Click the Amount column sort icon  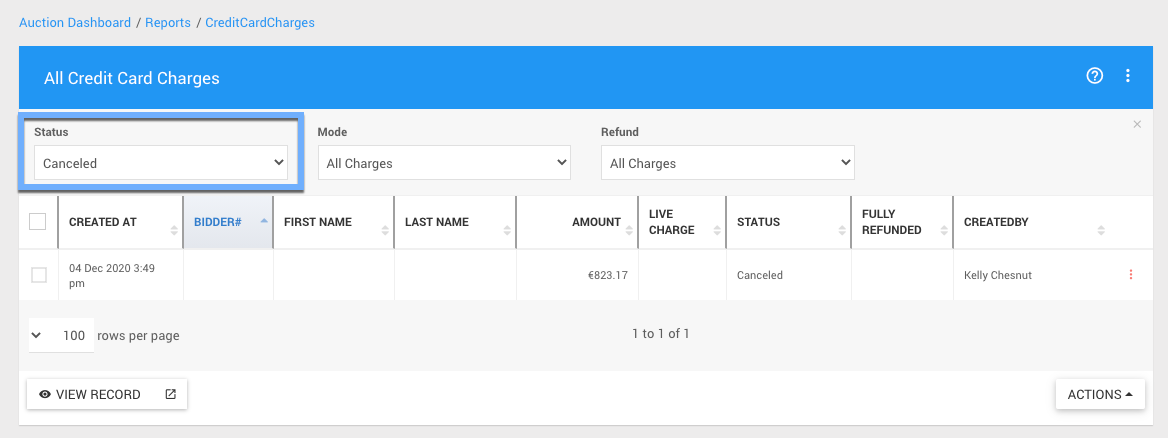click(629, 230)
